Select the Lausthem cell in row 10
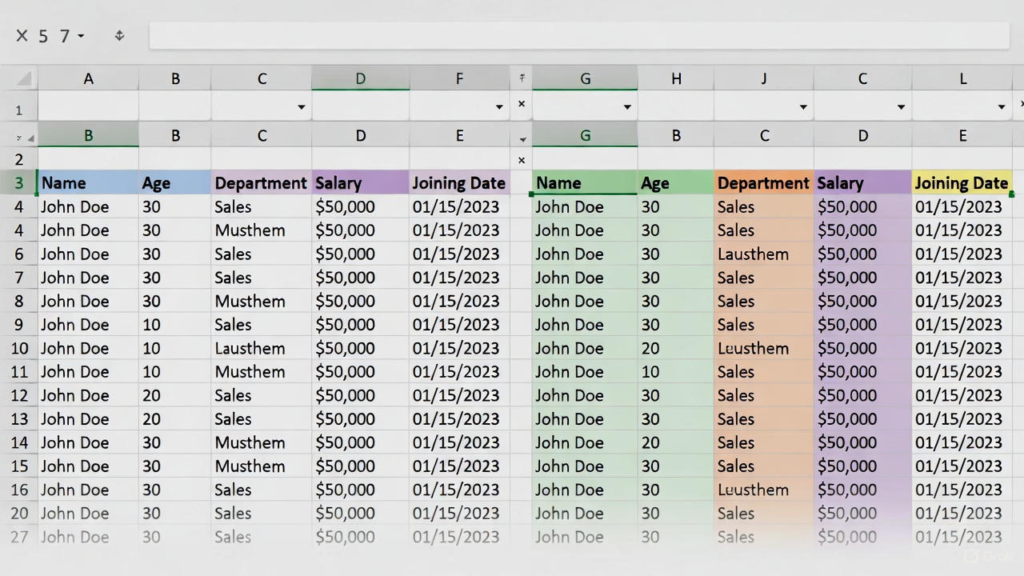Image resolution: width=1024 pixels, height=576 pixels. click(x=260, y=348)
